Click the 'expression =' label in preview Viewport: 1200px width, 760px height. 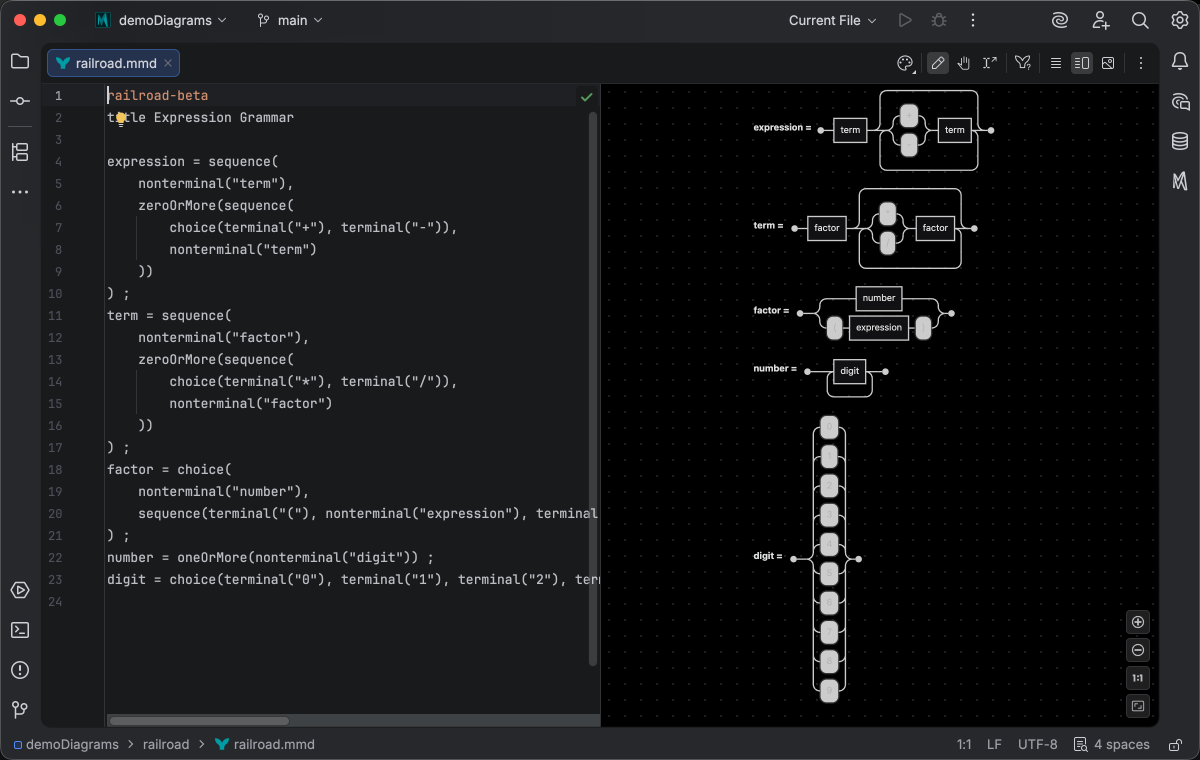click(x=782, y=128)
